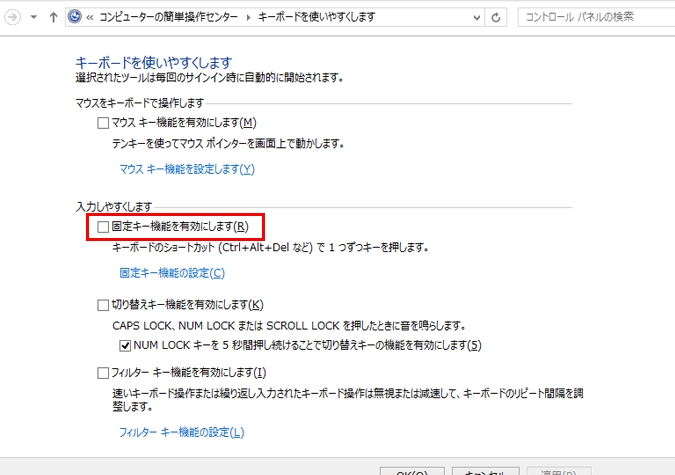Screen dimensions: 675x475
Task: Toggle the 切り替えキー機能 checkbox
Action: [x=103, y=304]
